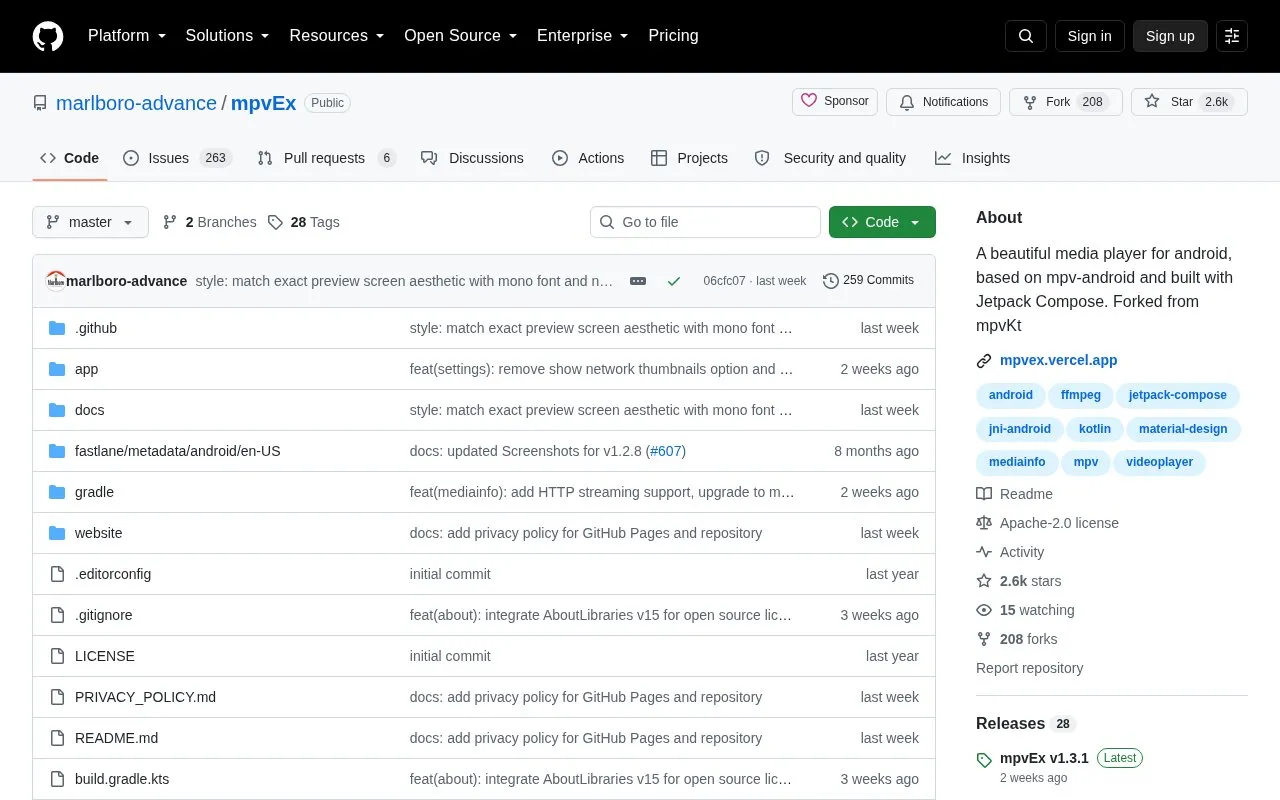The image size is (1280, 800).
Task: Click the Sponsor heart button
Action: pos(835,102)
